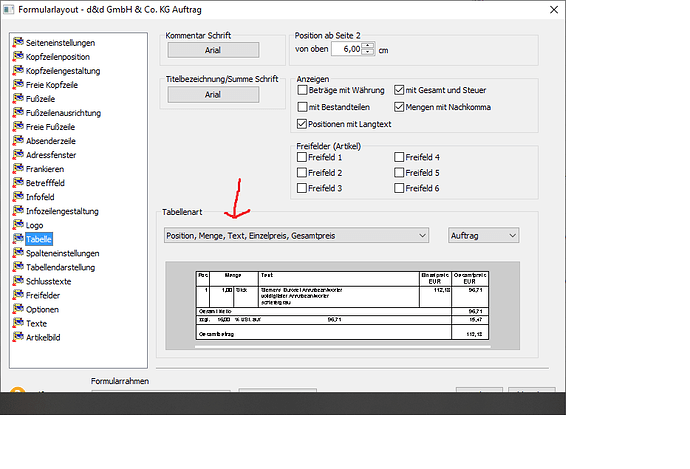Check the Freifeld 6 box
The width and height of the screenshot is (690, 469).
coord(399,188)
